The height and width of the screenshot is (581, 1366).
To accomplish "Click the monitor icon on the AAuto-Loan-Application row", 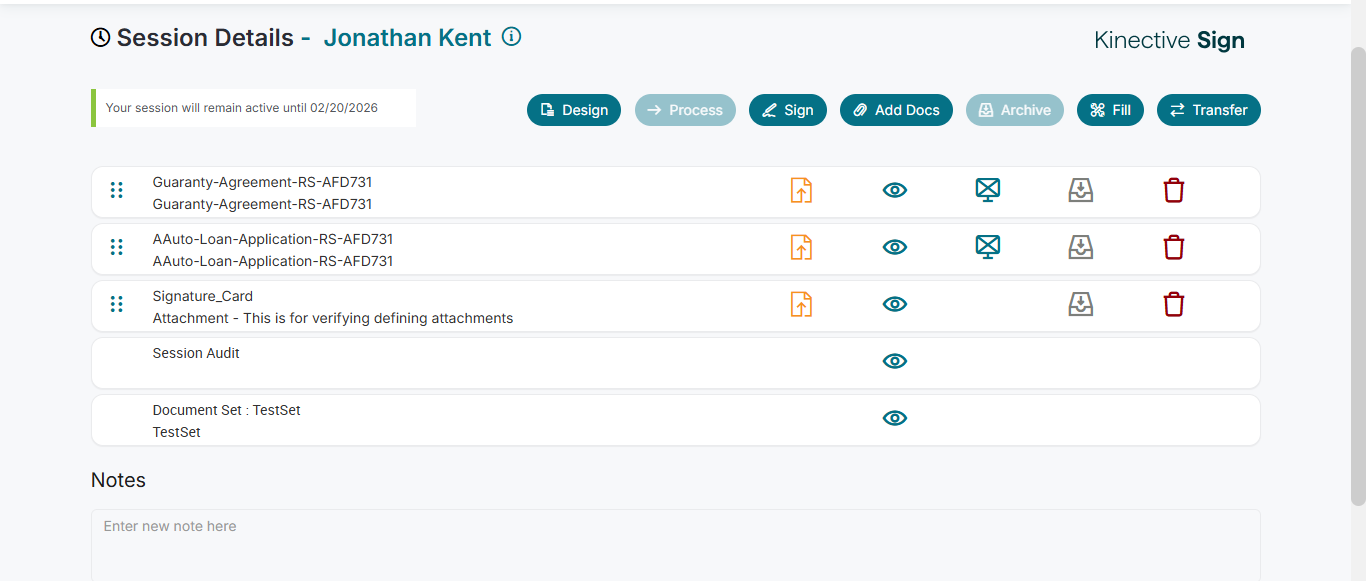I will pos(988,247).
